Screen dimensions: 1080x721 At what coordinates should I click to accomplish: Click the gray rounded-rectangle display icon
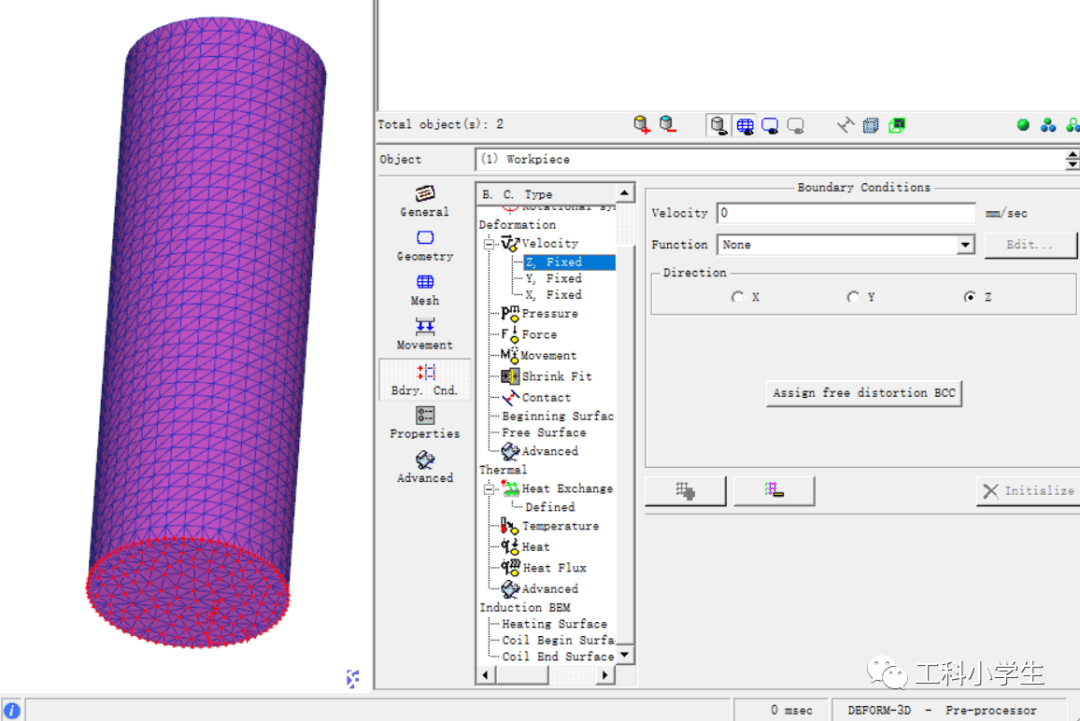(796, 126)
